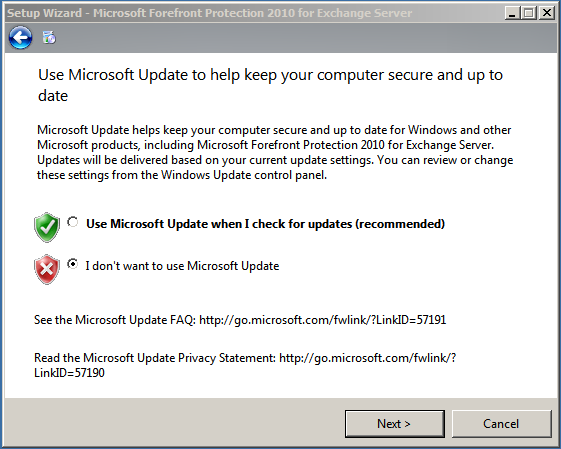Click the Use Microsoft Update page heading
Screen dimensions: 561x449
(270, 85)
